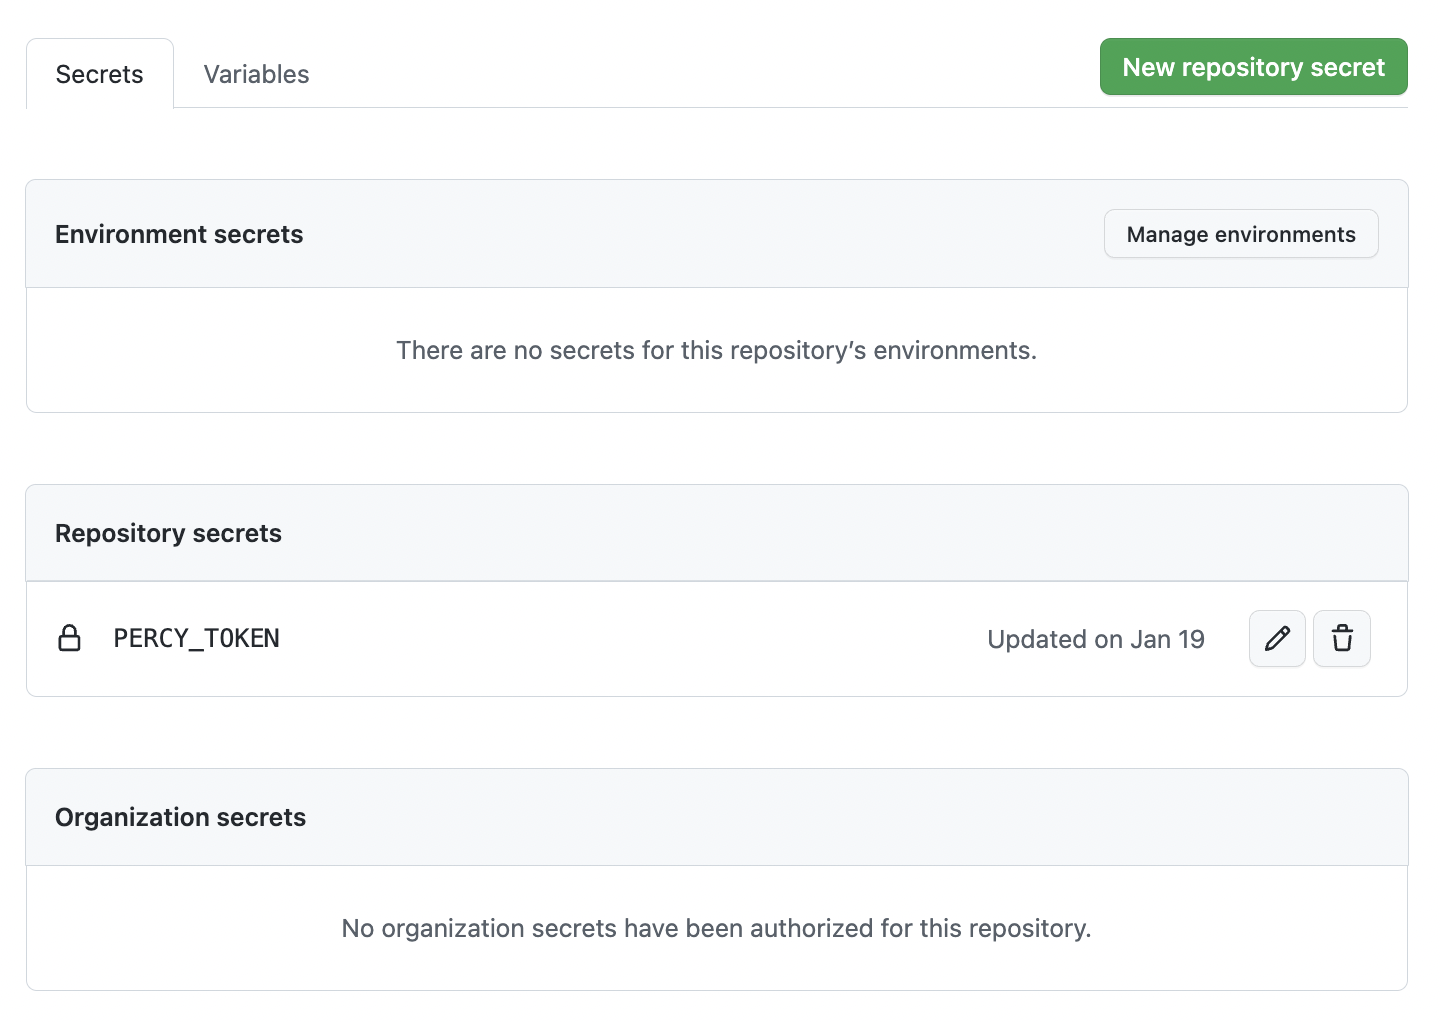1440x1022 pixels.
Task: Click the "no secrets for this repository's environments" message
Action: [716, 350]
